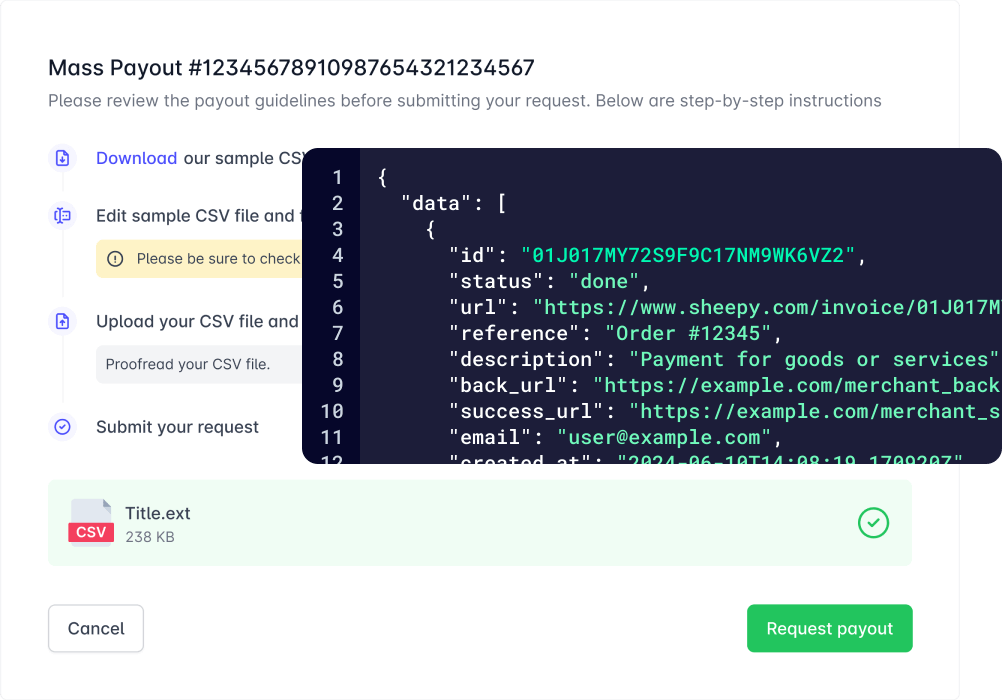Image resolution: width=1002 pixels, height=700 pixels.
Task: Click the submit request check-circle icon
Action: click(62, 427)
